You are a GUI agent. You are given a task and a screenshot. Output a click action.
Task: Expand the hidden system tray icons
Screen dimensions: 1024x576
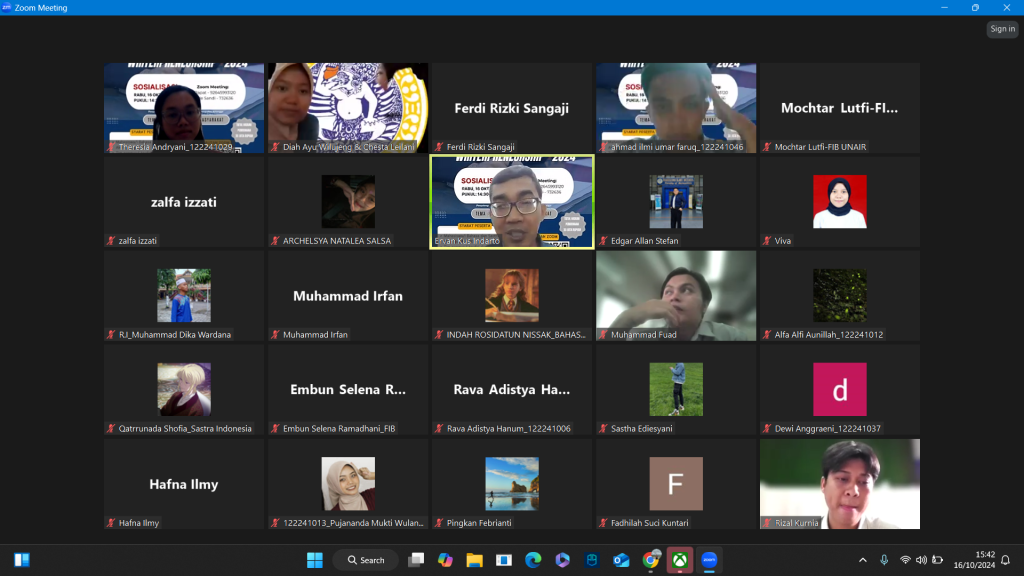[863, 560]
